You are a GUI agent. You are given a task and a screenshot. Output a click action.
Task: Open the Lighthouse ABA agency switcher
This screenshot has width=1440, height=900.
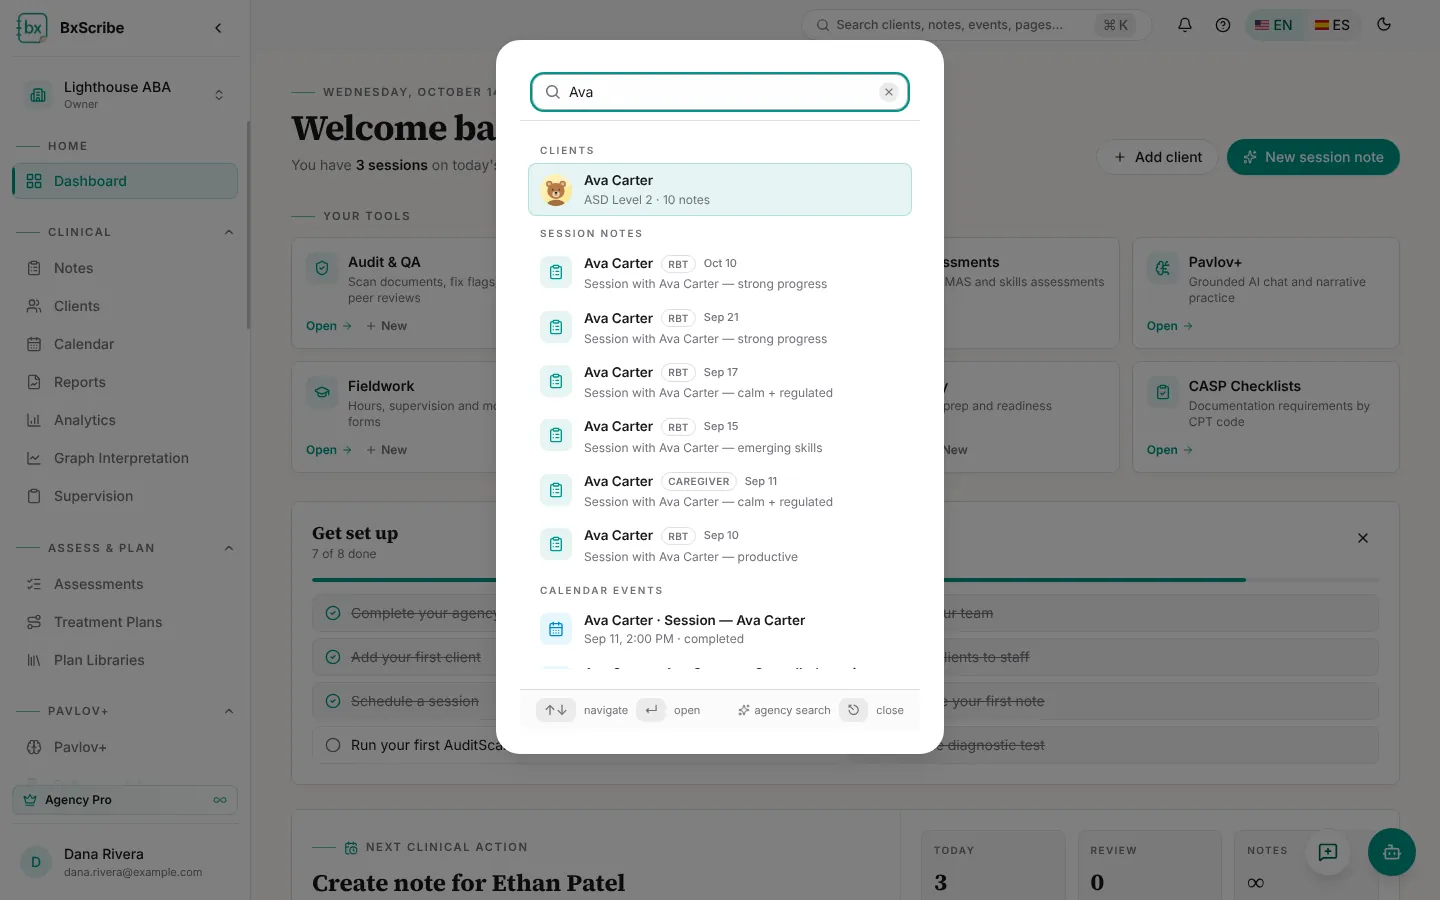pyautogui.click(x=125, y=95)
